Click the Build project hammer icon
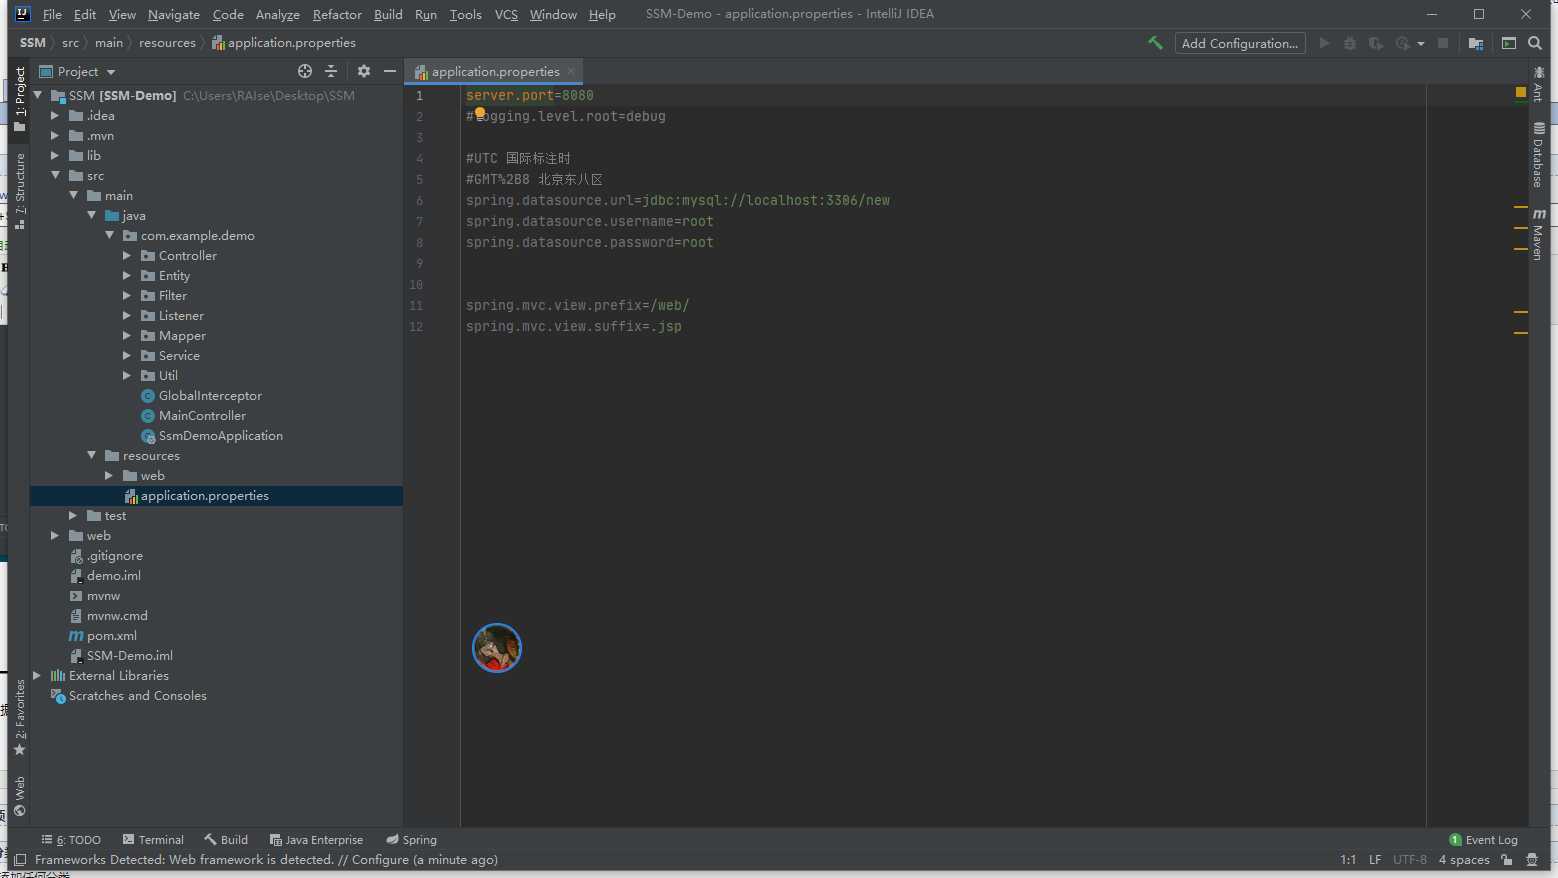Screen dimensions: 1558x878 click(x=1155, y=43)
